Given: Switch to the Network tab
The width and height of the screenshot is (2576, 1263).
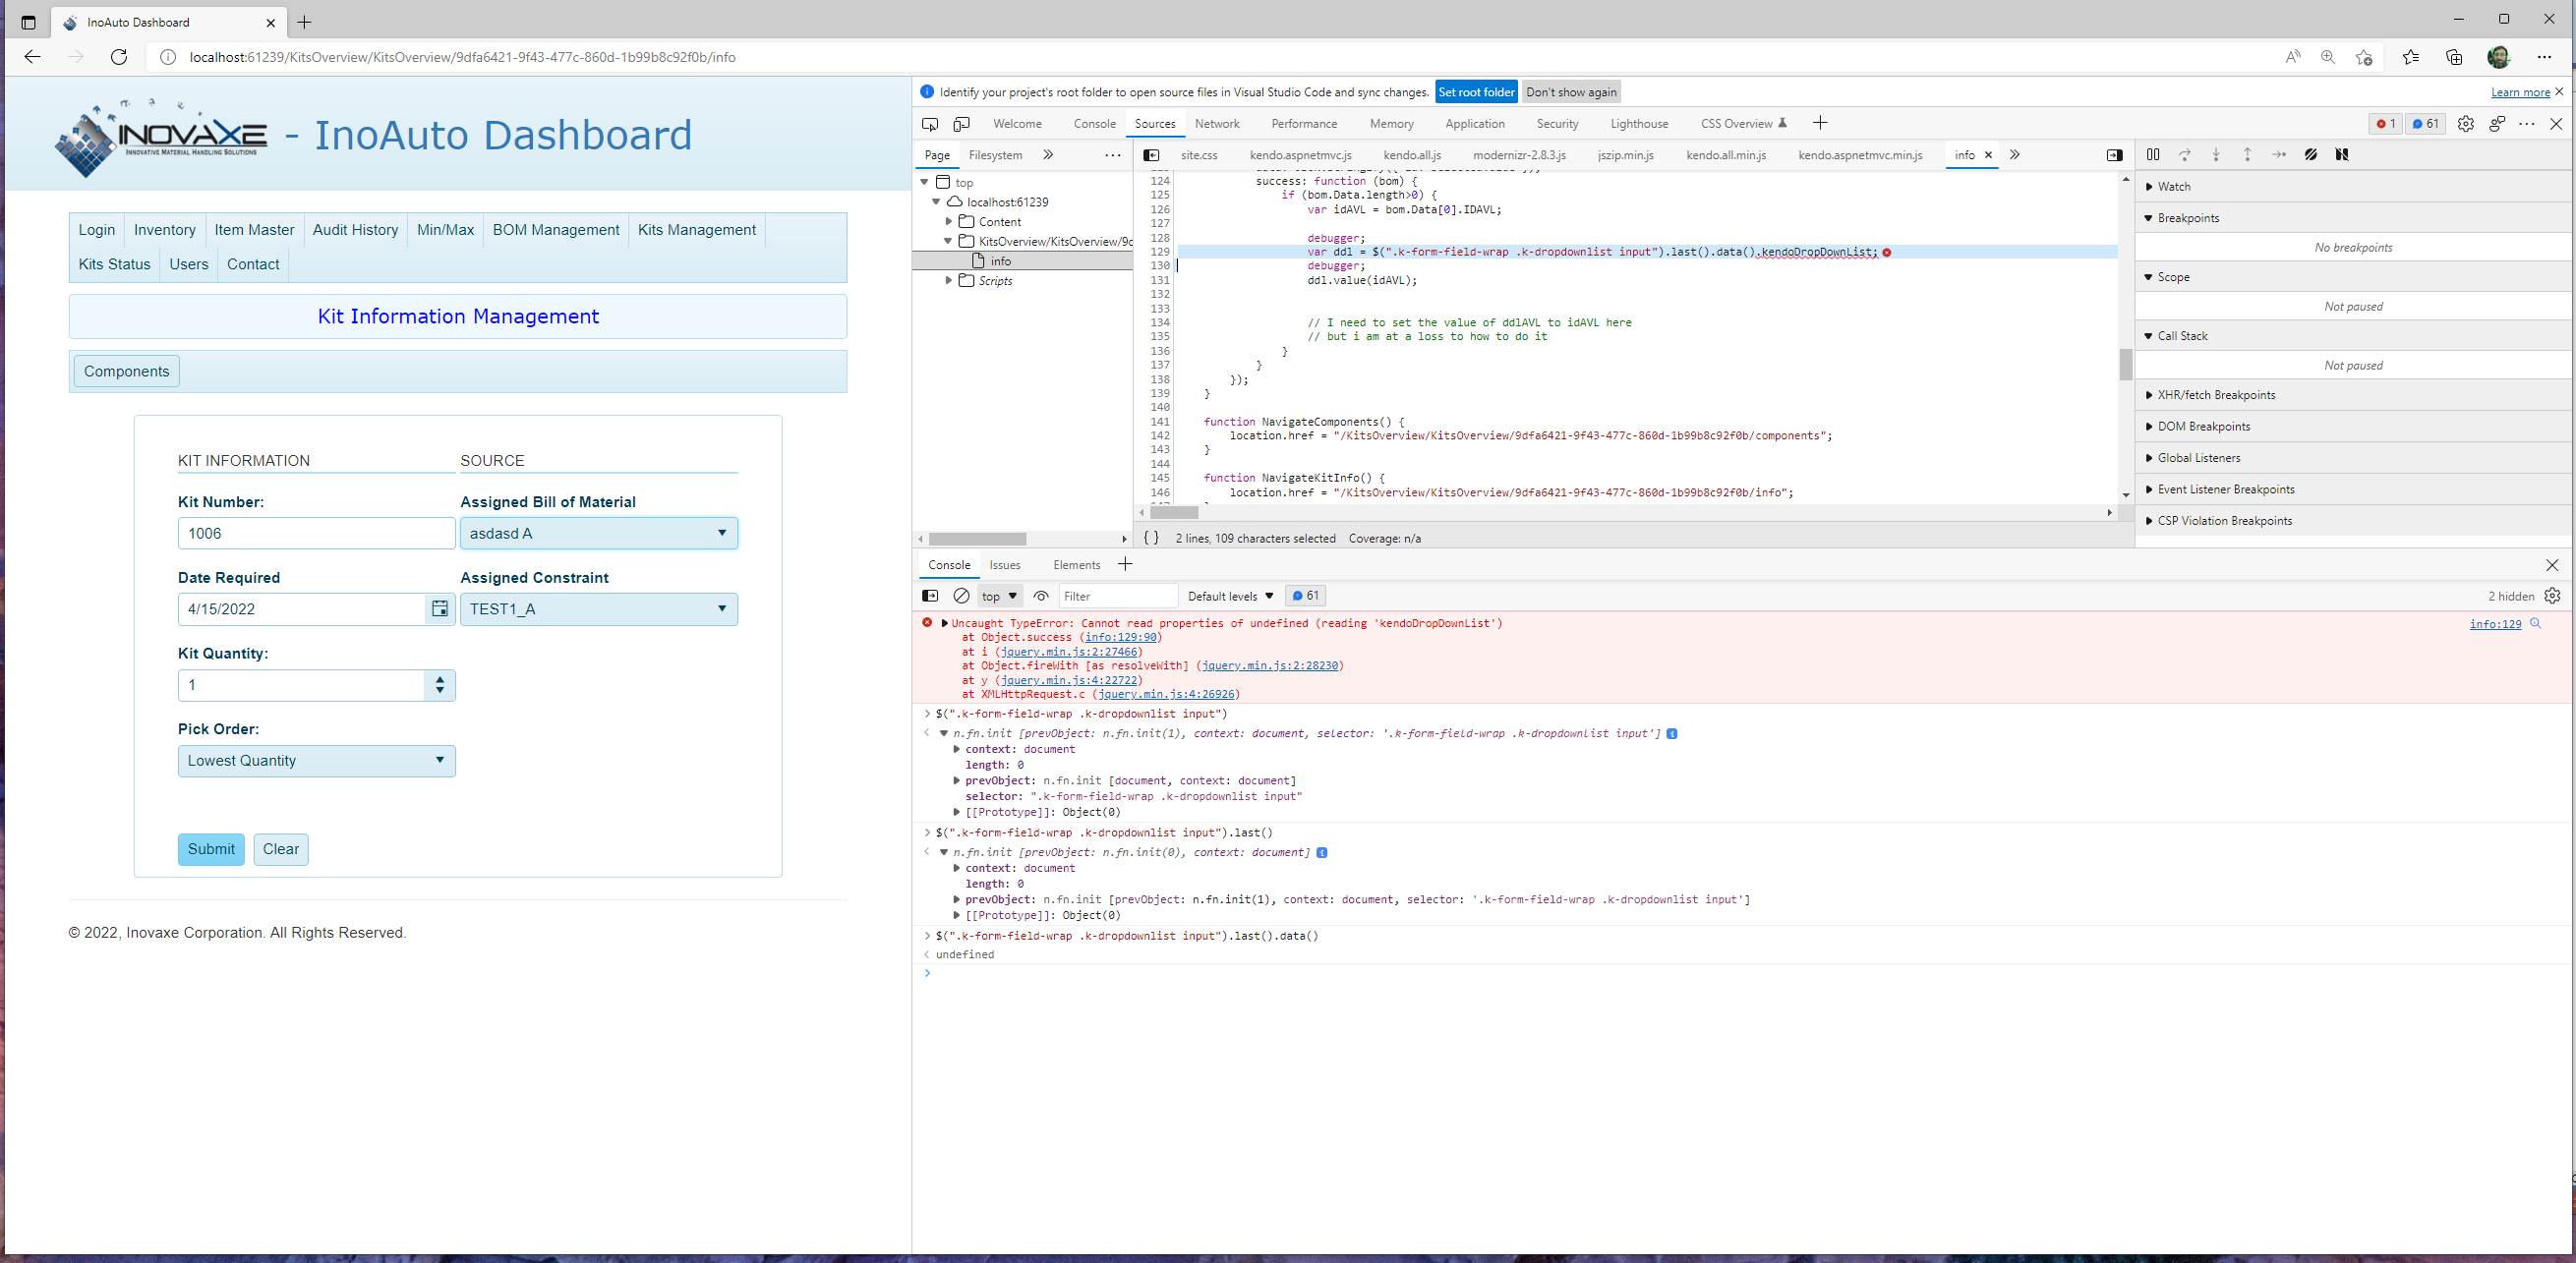Looking at the screenshot, I should point(1216,124).
